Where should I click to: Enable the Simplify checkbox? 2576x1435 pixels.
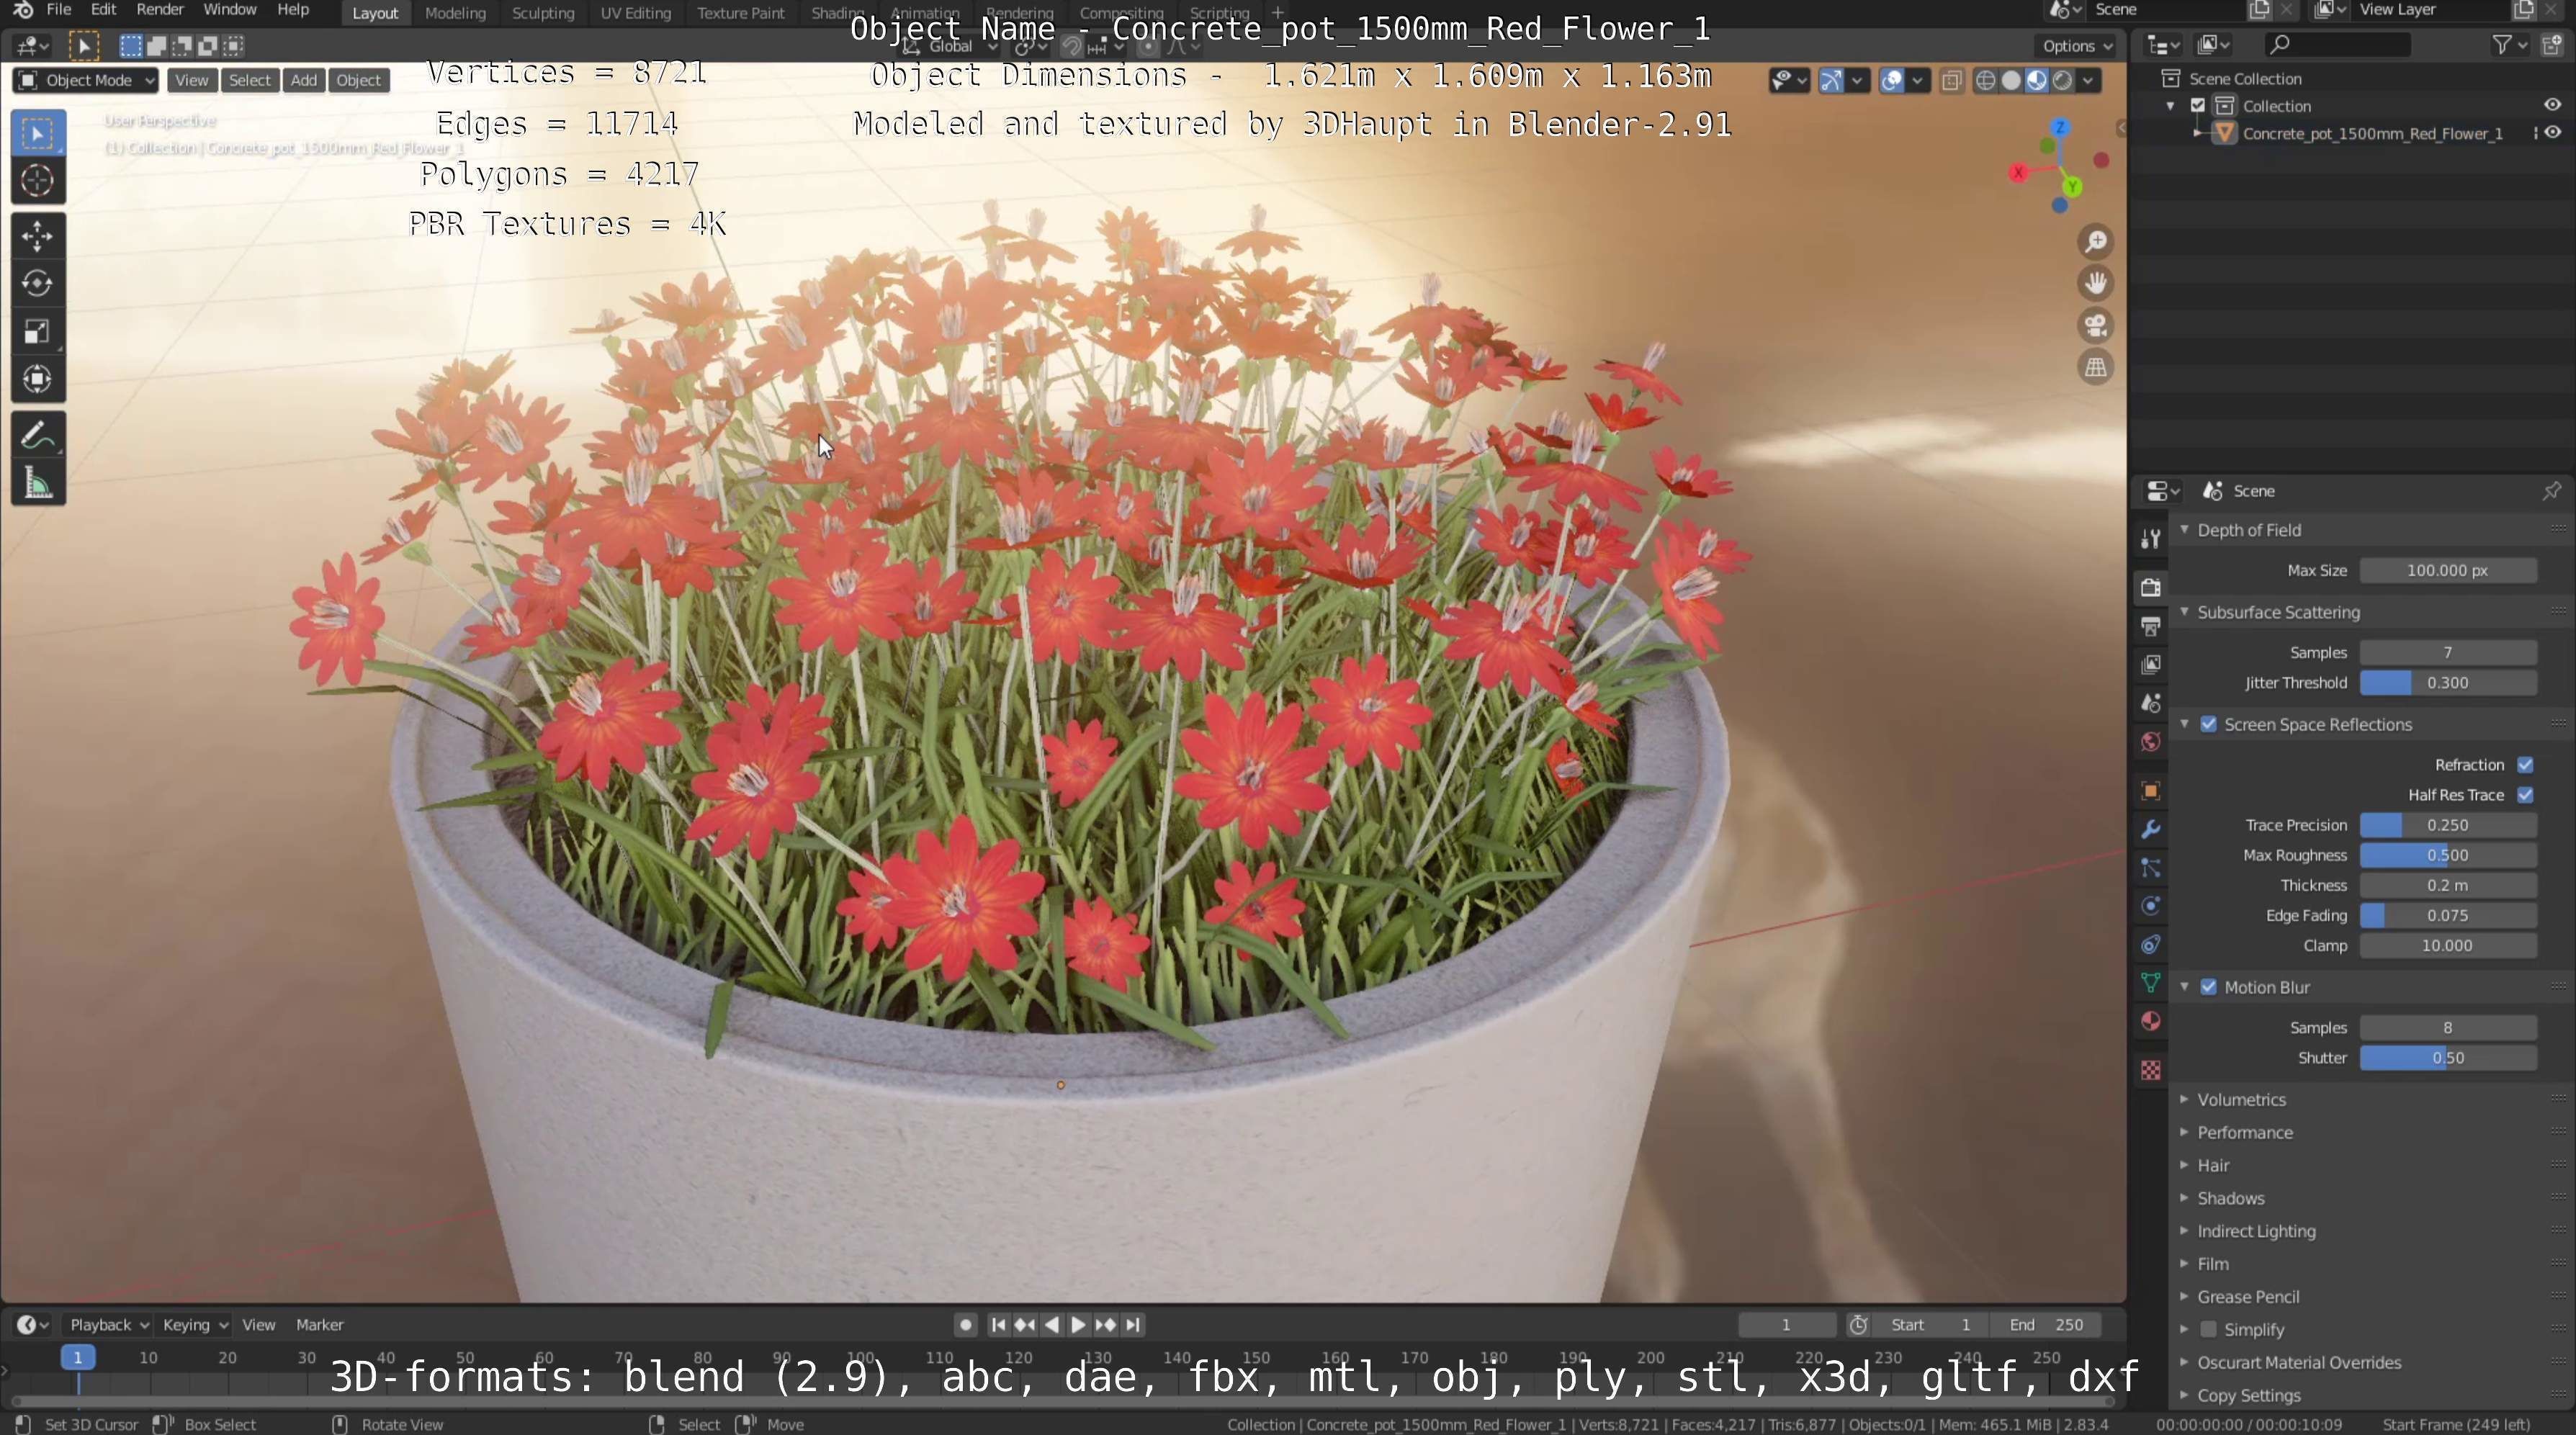coord(2208,1329)
